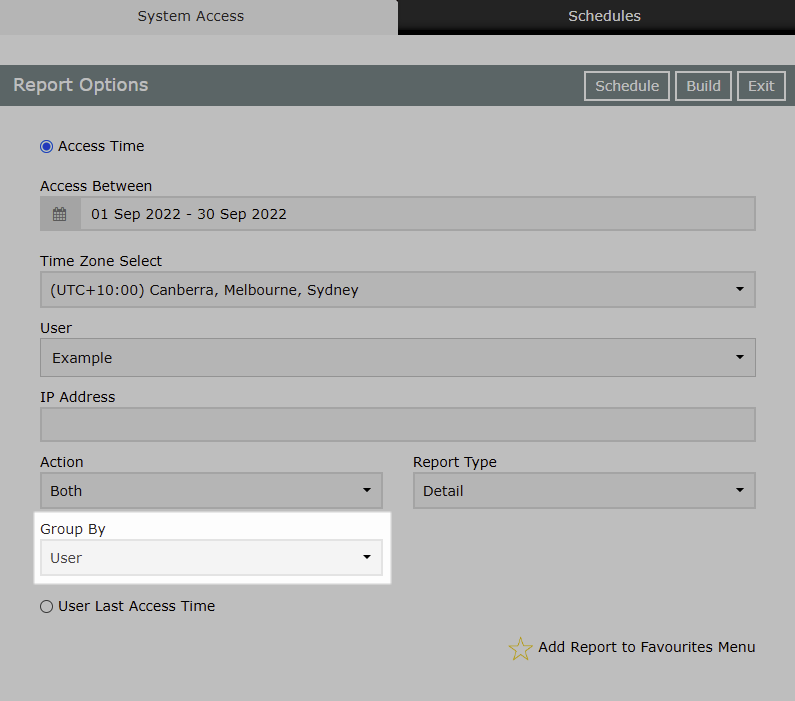This screenshot has width=795, height=701.
Task: Click the Schedule button
Action: pos(627,86)
